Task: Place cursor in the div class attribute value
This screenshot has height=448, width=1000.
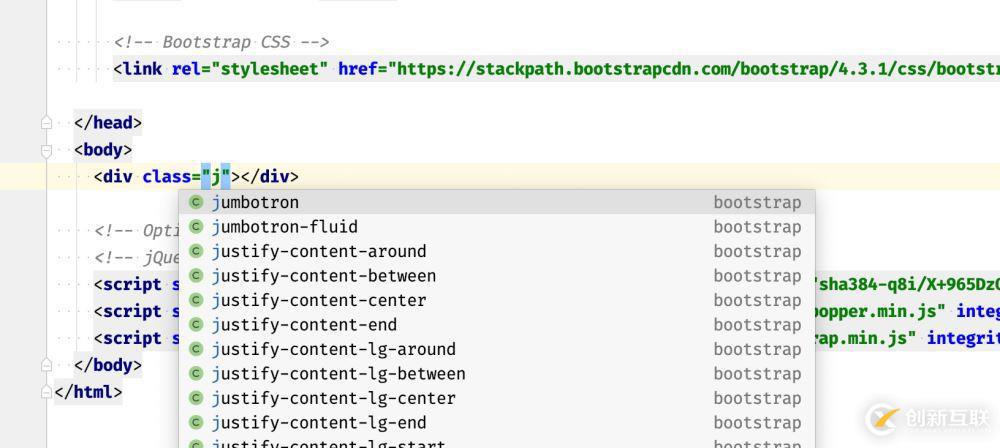Action: coord(216,176)
